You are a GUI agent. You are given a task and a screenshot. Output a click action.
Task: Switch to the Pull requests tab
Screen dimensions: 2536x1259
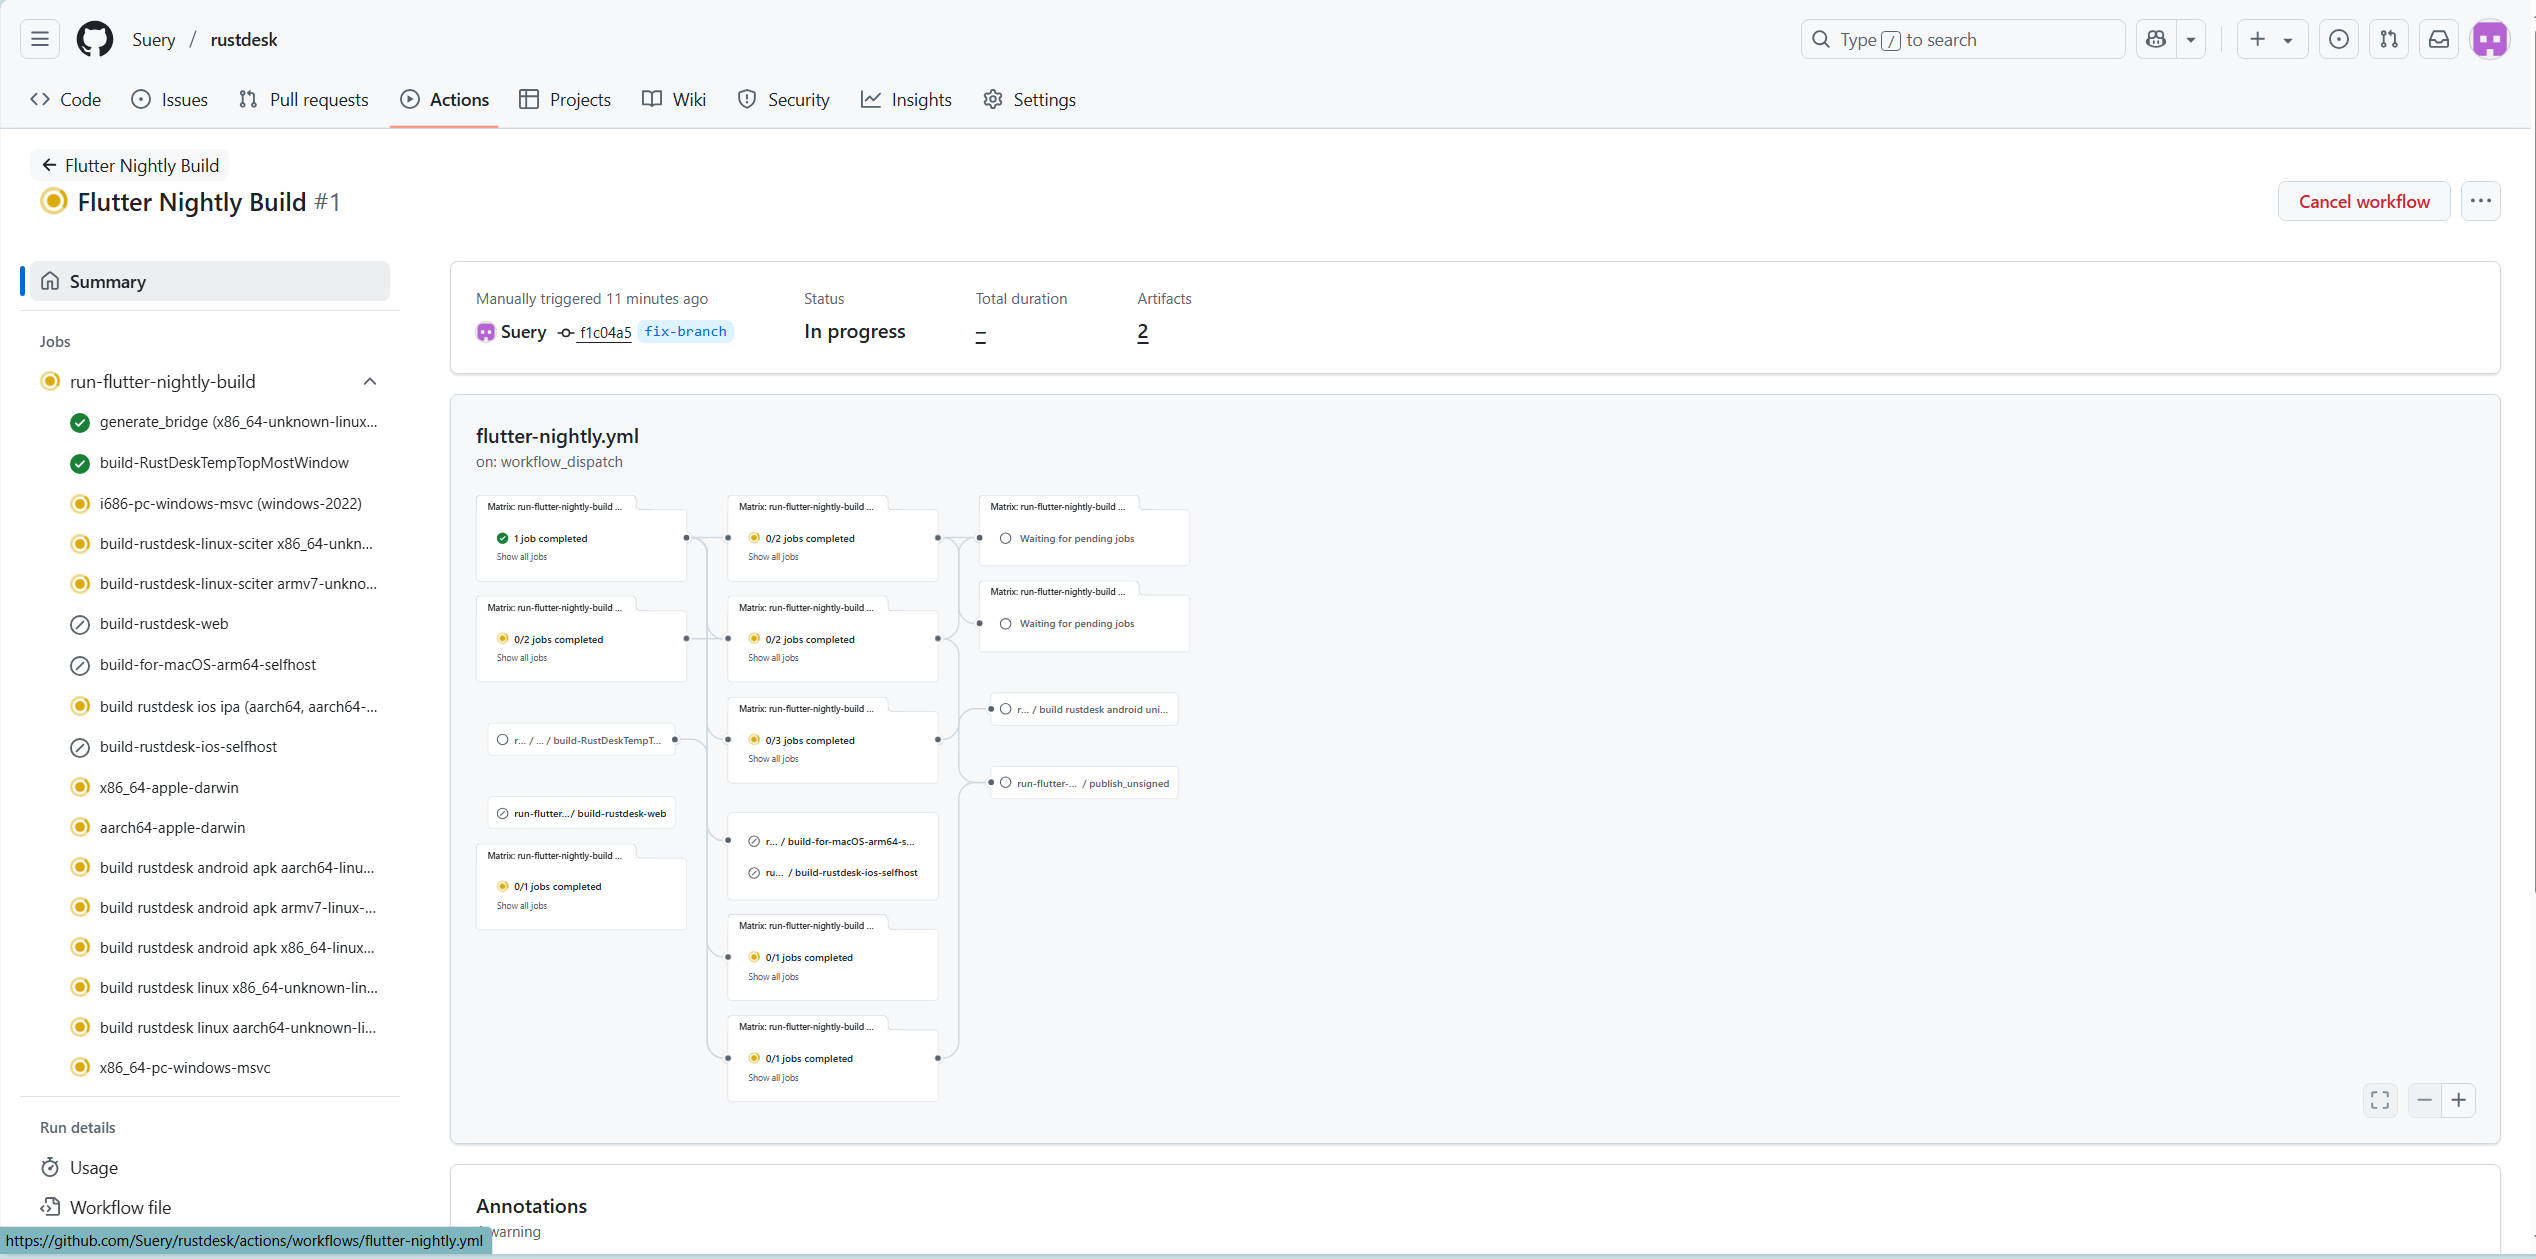[x=304, y=99]
